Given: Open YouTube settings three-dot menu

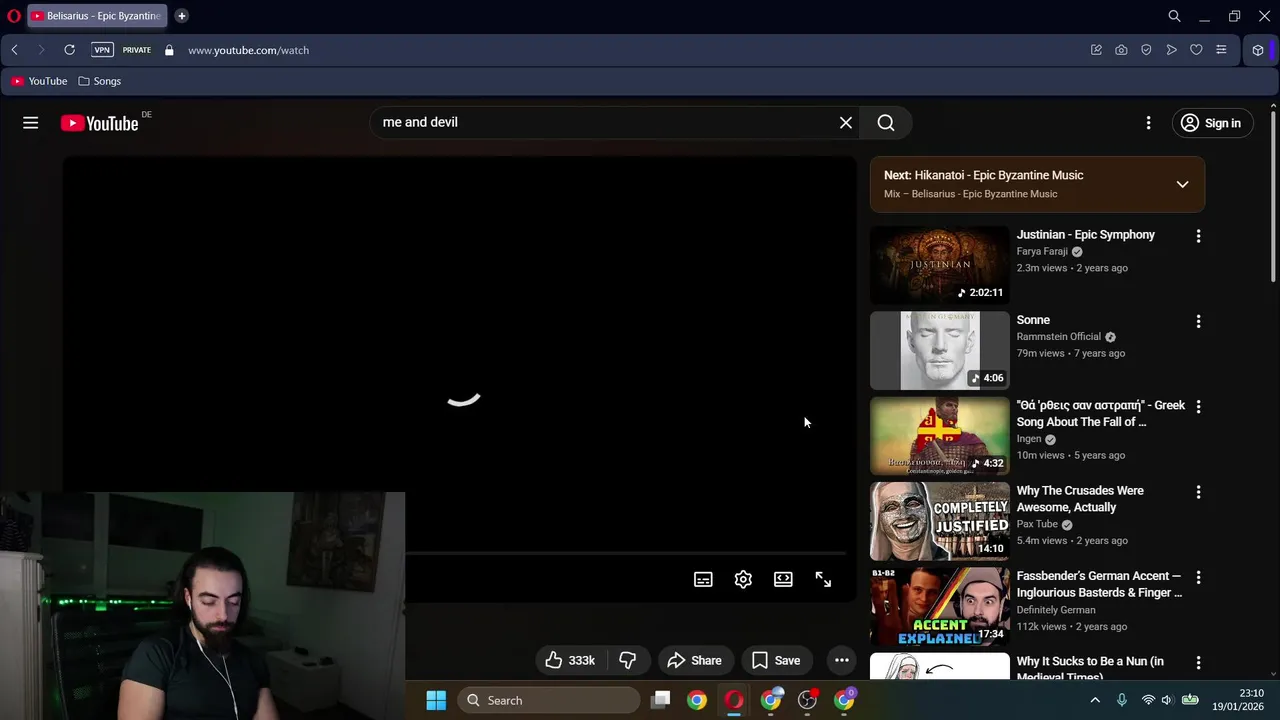Looking at the screenshot, I should (1148, 123).
